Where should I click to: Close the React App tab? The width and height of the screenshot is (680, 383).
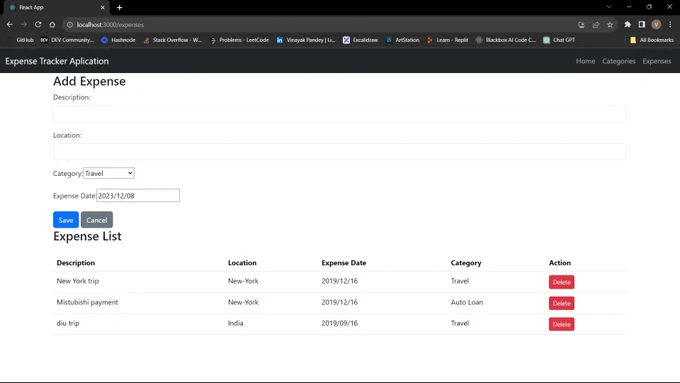pyautogui.click(x=102, y=7)
